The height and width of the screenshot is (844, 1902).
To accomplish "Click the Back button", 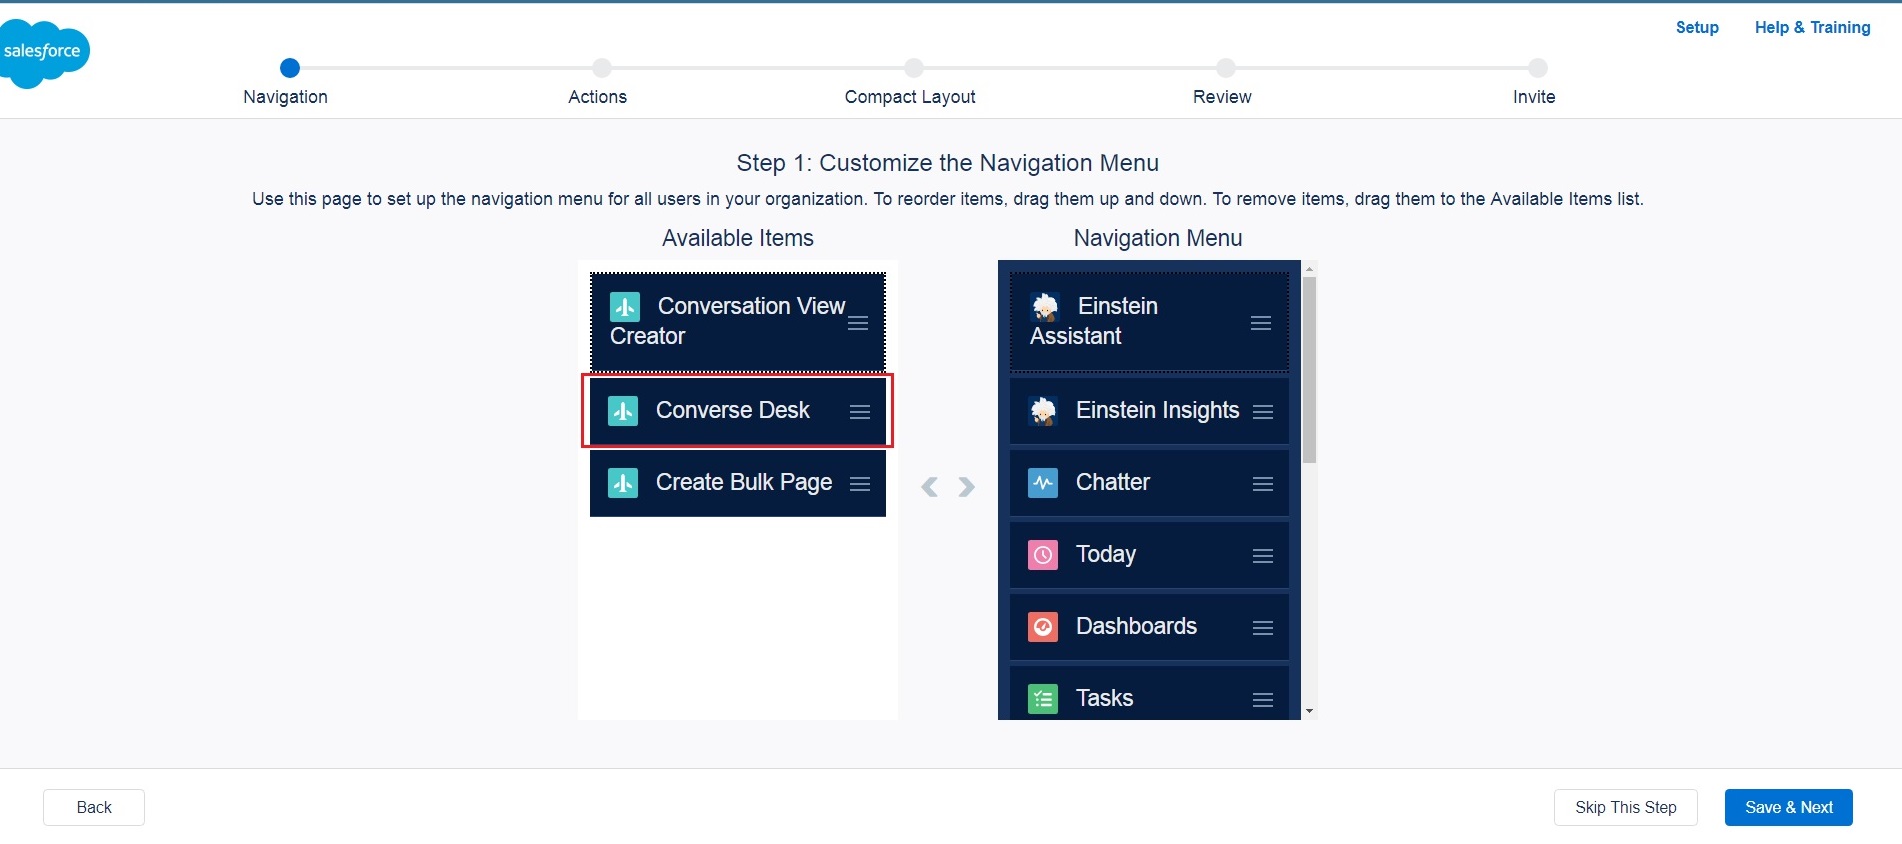I will pos(94,807).
